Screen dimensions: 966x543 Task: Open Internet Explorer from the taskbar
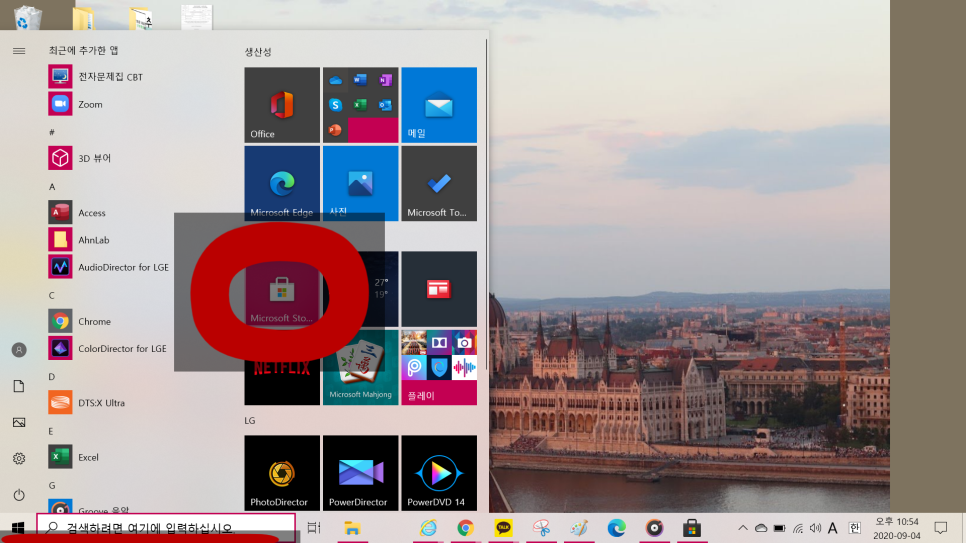point(428,528)
